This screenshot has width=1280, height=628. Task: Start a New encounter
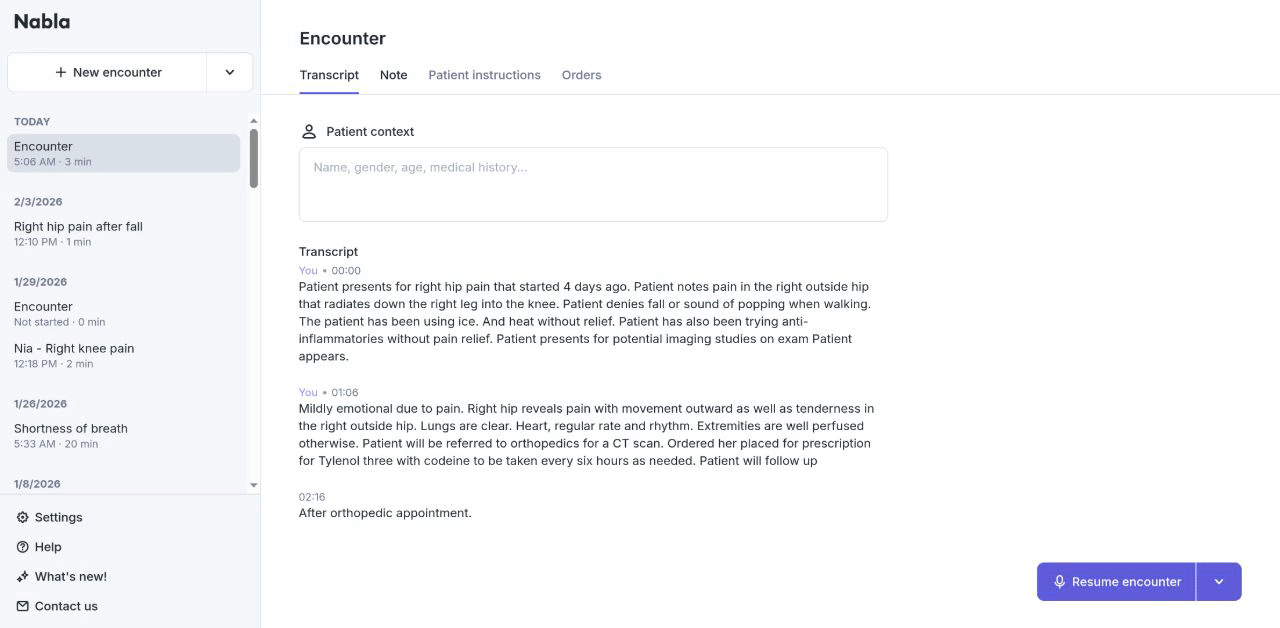[108, 73]
